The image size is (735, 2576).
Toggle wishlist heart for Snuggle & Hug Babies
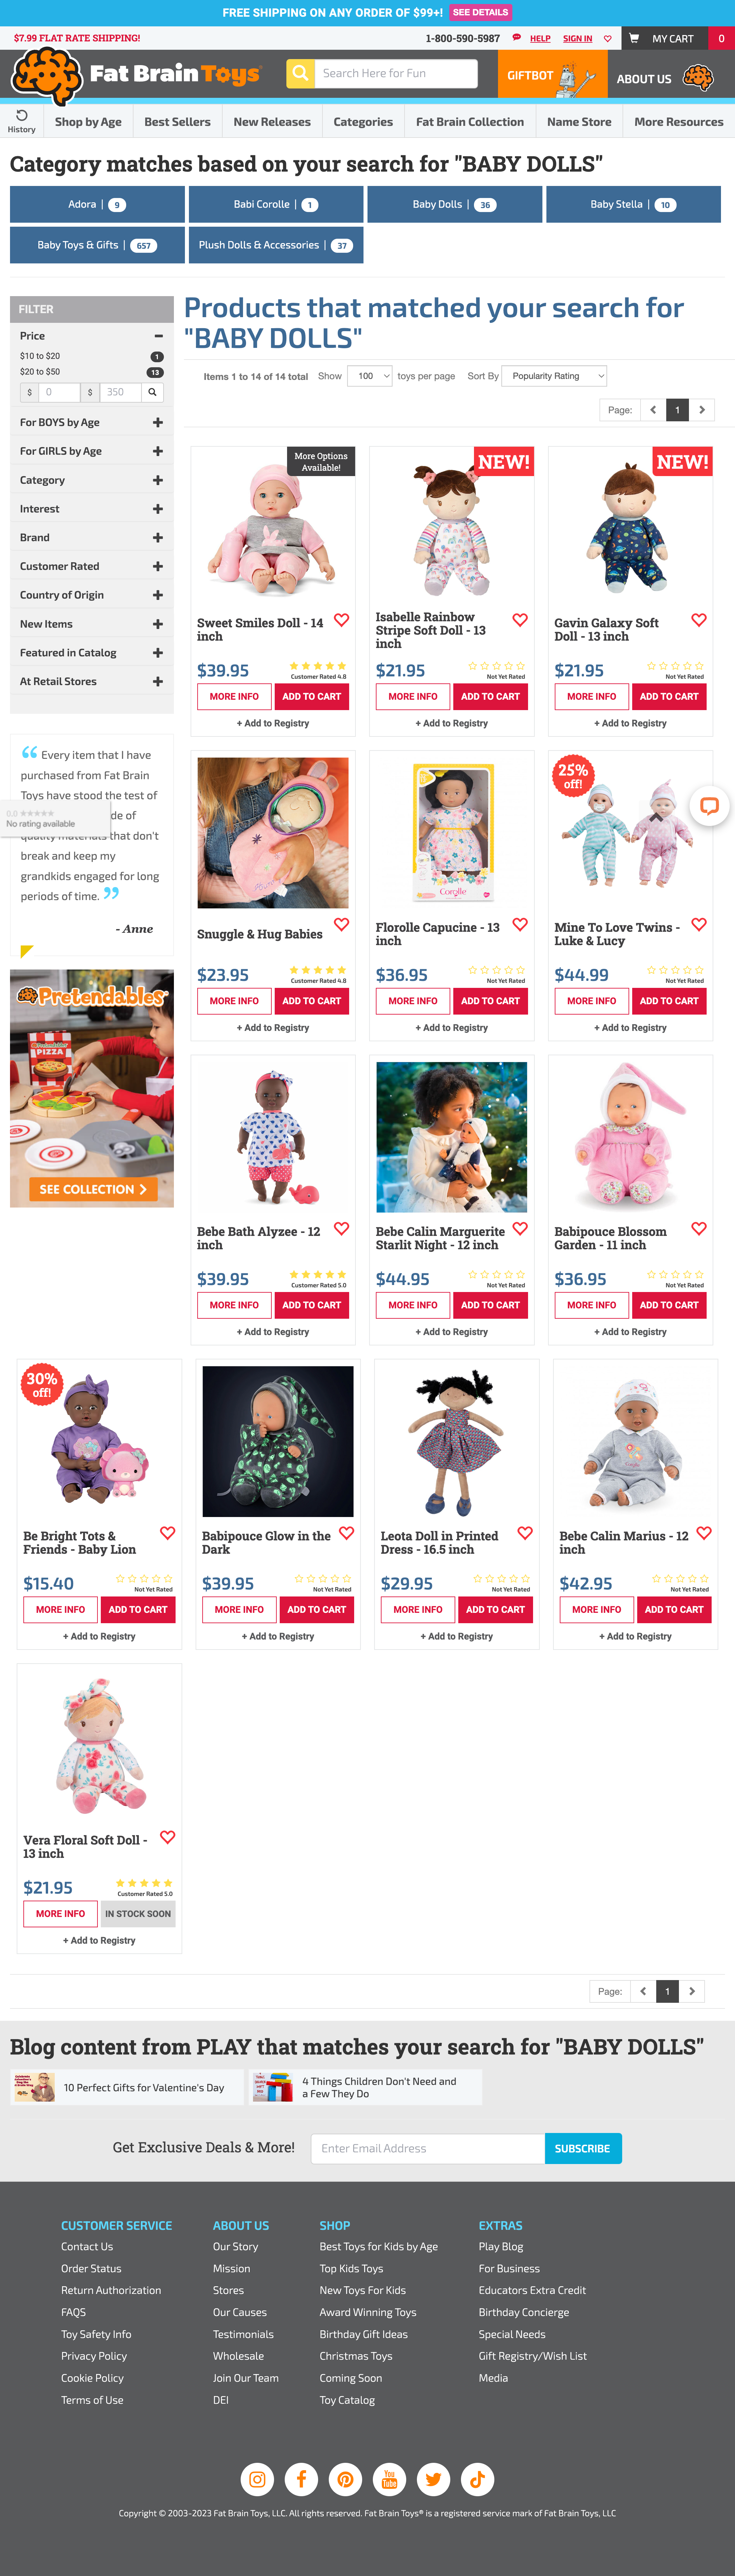click(x=341, y=925)
